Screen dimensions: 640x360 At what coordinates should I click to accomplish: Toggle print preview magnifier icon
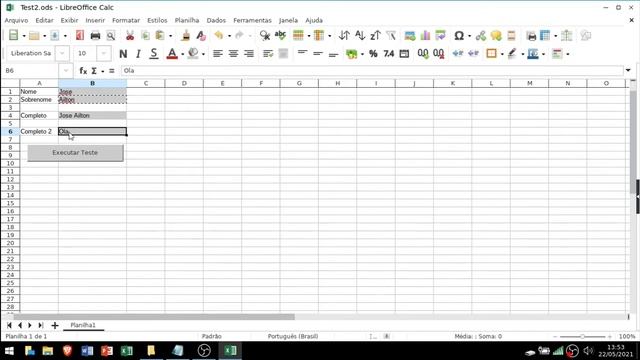pyautogui.click(x=111, y=36)
